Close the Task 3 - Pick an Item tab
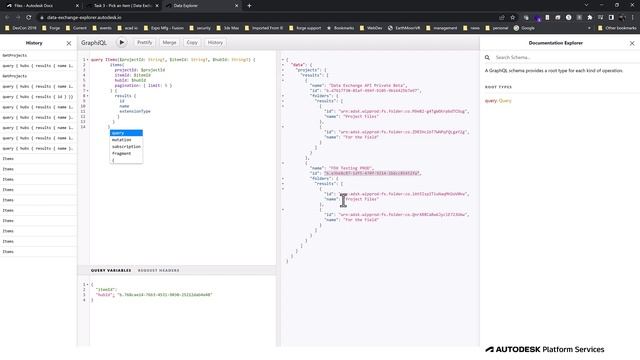Screen dimensions: 640x360 tap(157, 6)
